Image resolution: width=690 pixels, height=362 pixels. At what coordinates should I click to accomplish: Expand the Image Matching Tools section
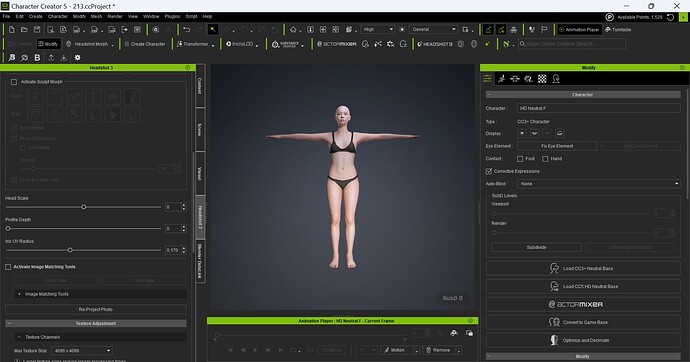pyautogui.click(x=100, y=294)
